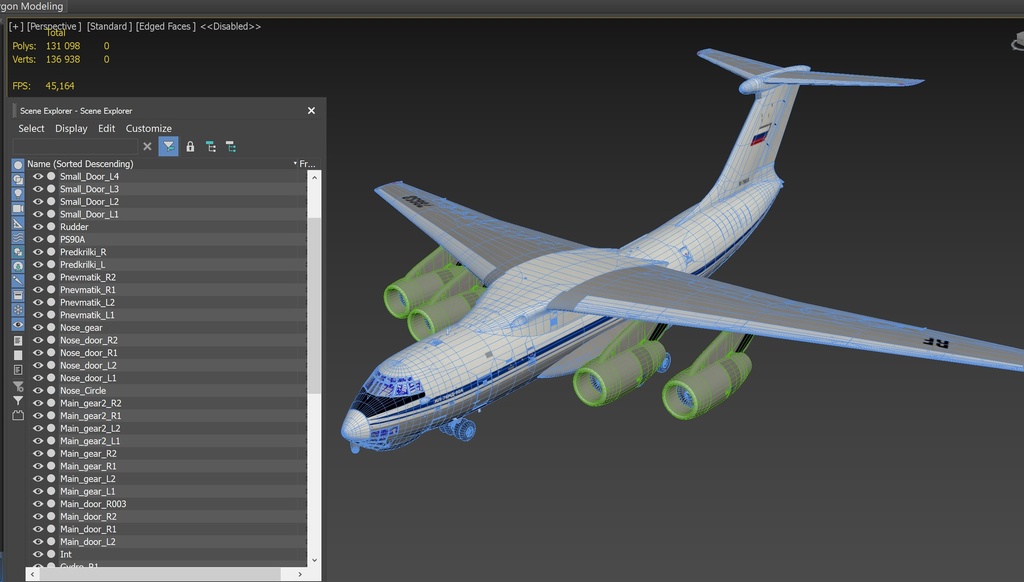The image size is (1024, 582).
Task: Toggle the Display Helpers filter icon
Action: click(18, 223)
